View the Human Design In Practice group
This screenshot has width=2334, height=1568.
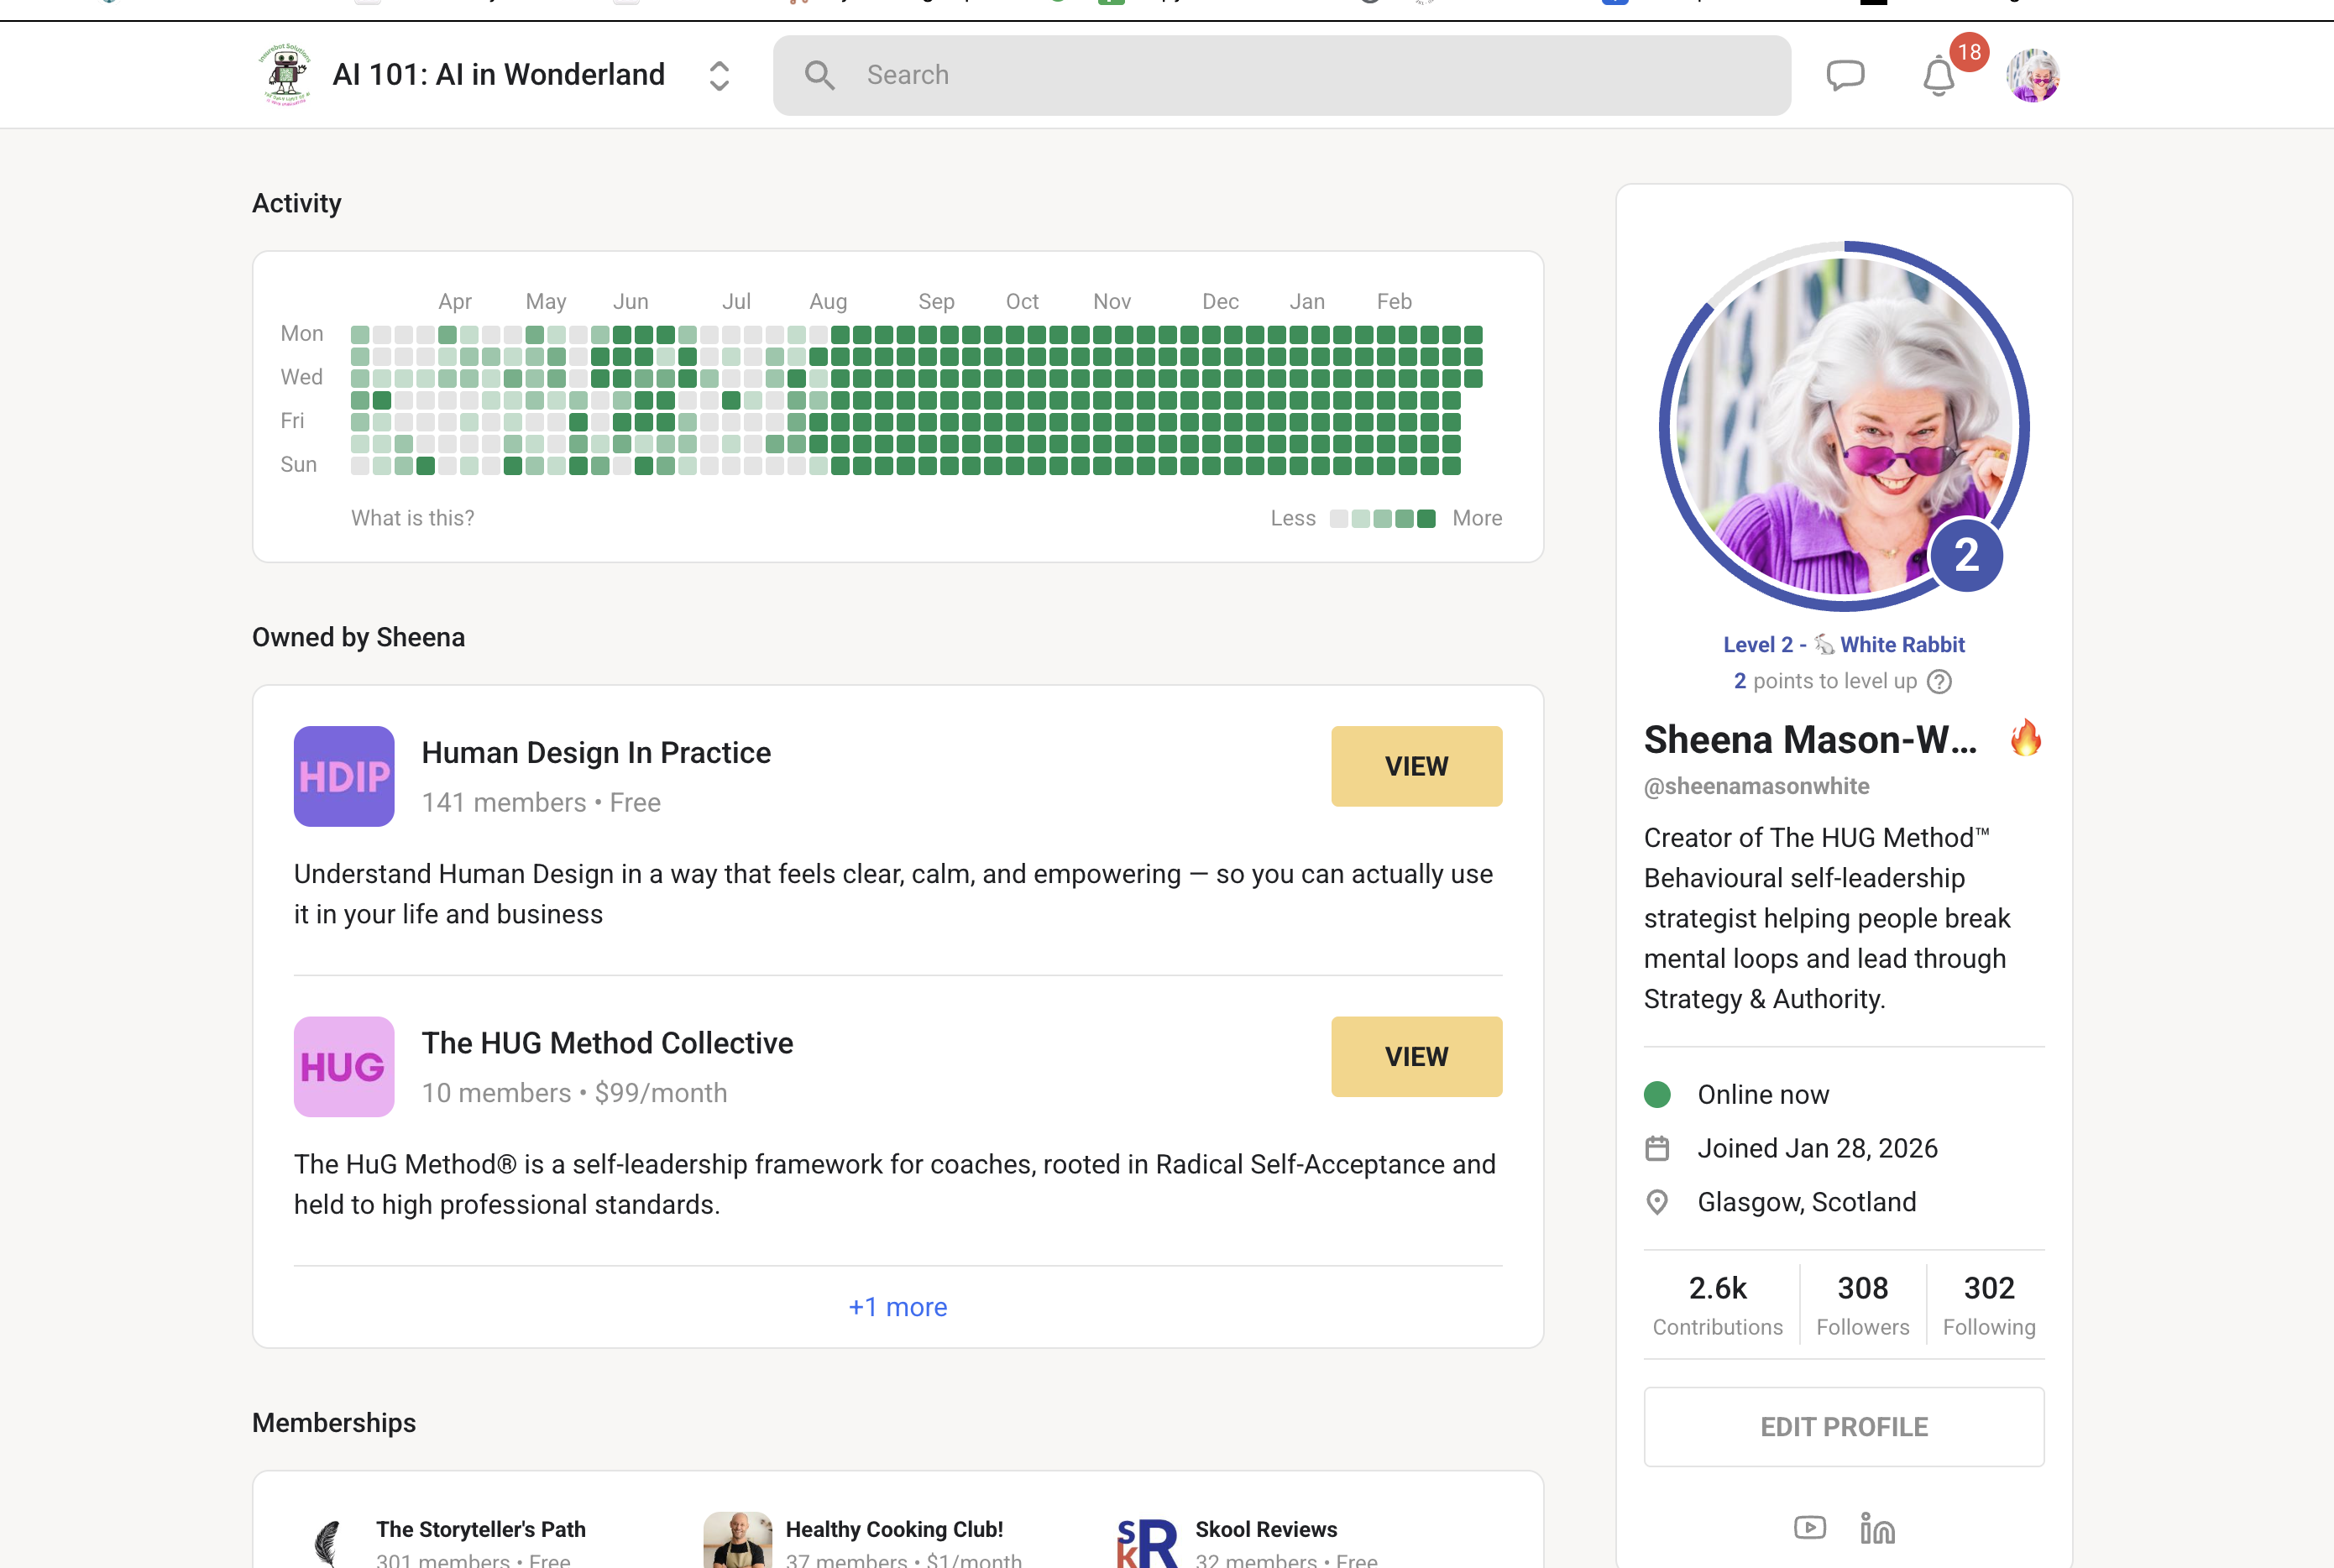1416,766
